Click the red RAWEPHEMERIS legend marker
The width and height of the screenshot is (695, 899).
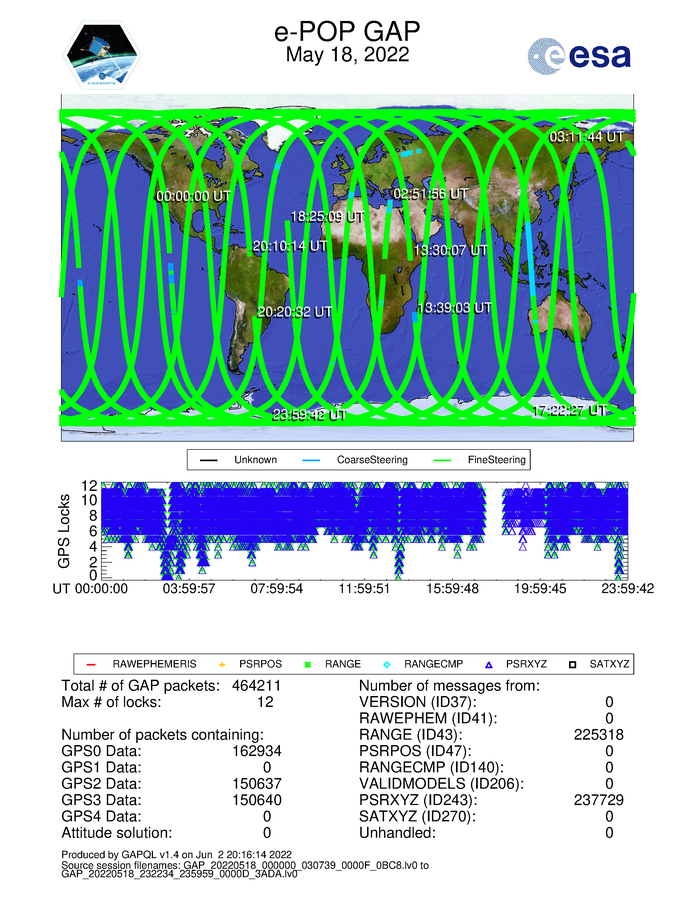coord(91,663)
